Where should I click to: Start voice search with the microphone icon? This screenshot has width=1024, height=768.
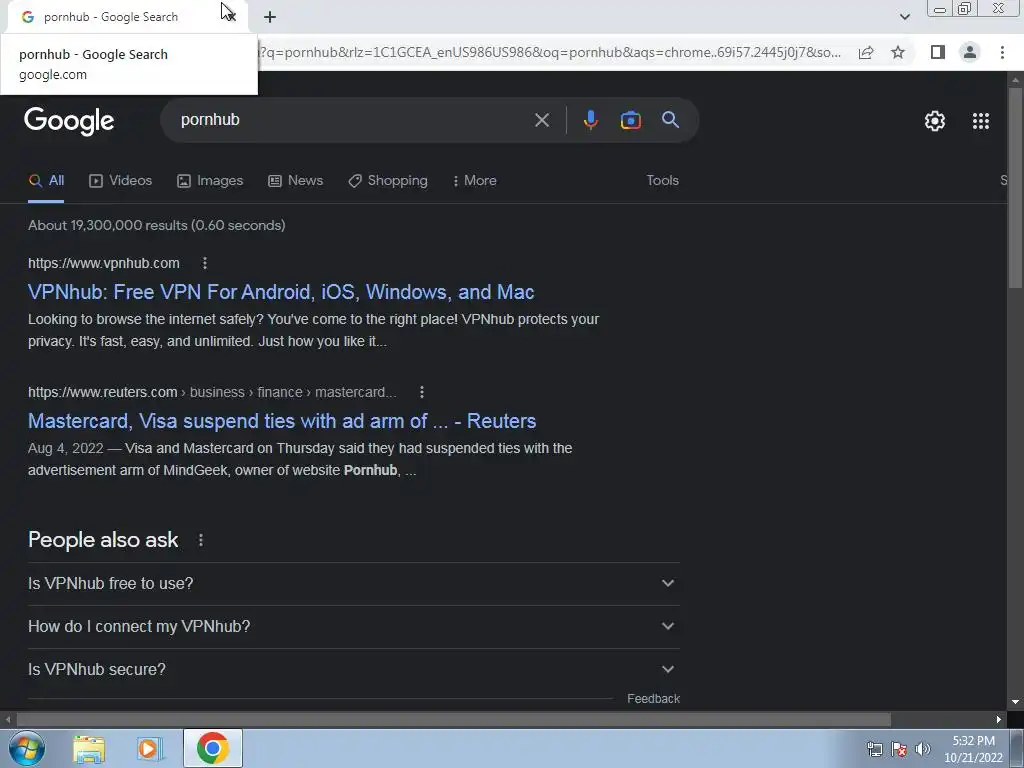click(x=590, y=120)
